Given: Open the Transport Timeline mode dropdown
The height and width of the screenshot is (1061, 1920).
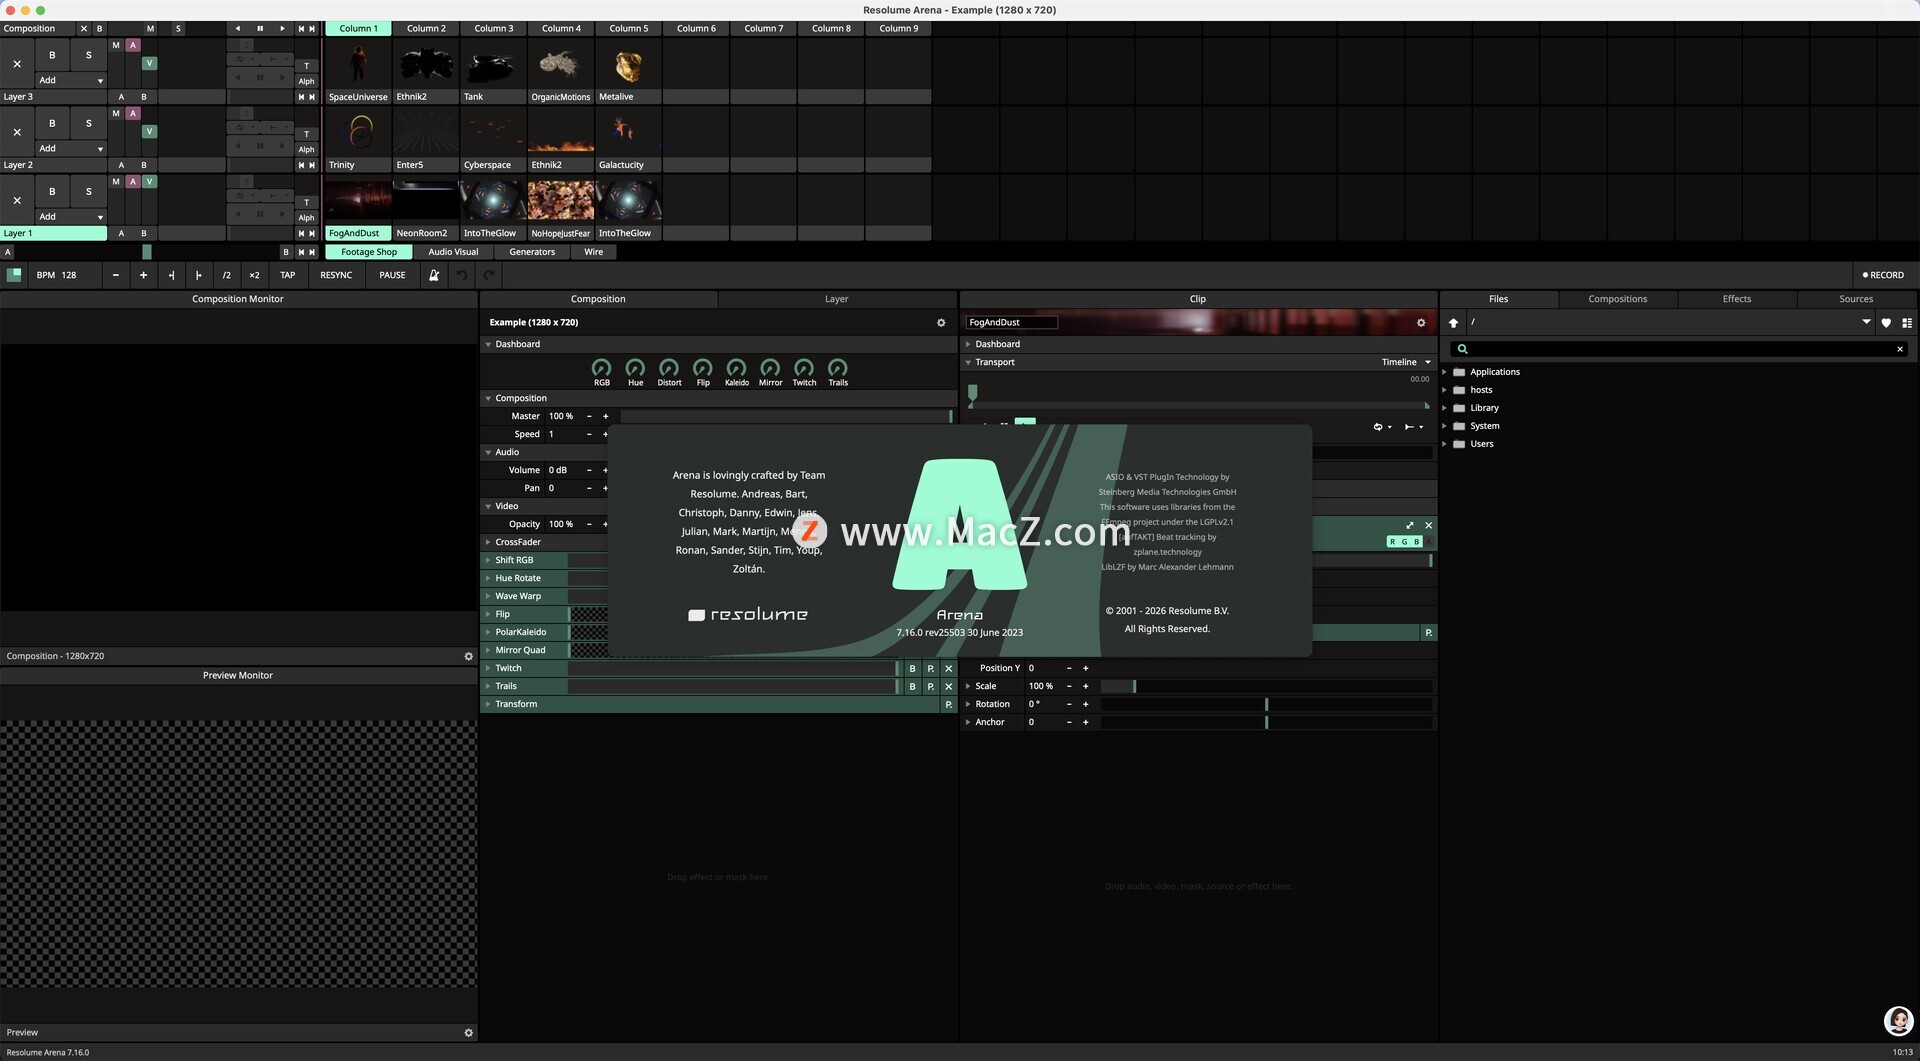Looking at the screenshot, I should coord(1406,362).
